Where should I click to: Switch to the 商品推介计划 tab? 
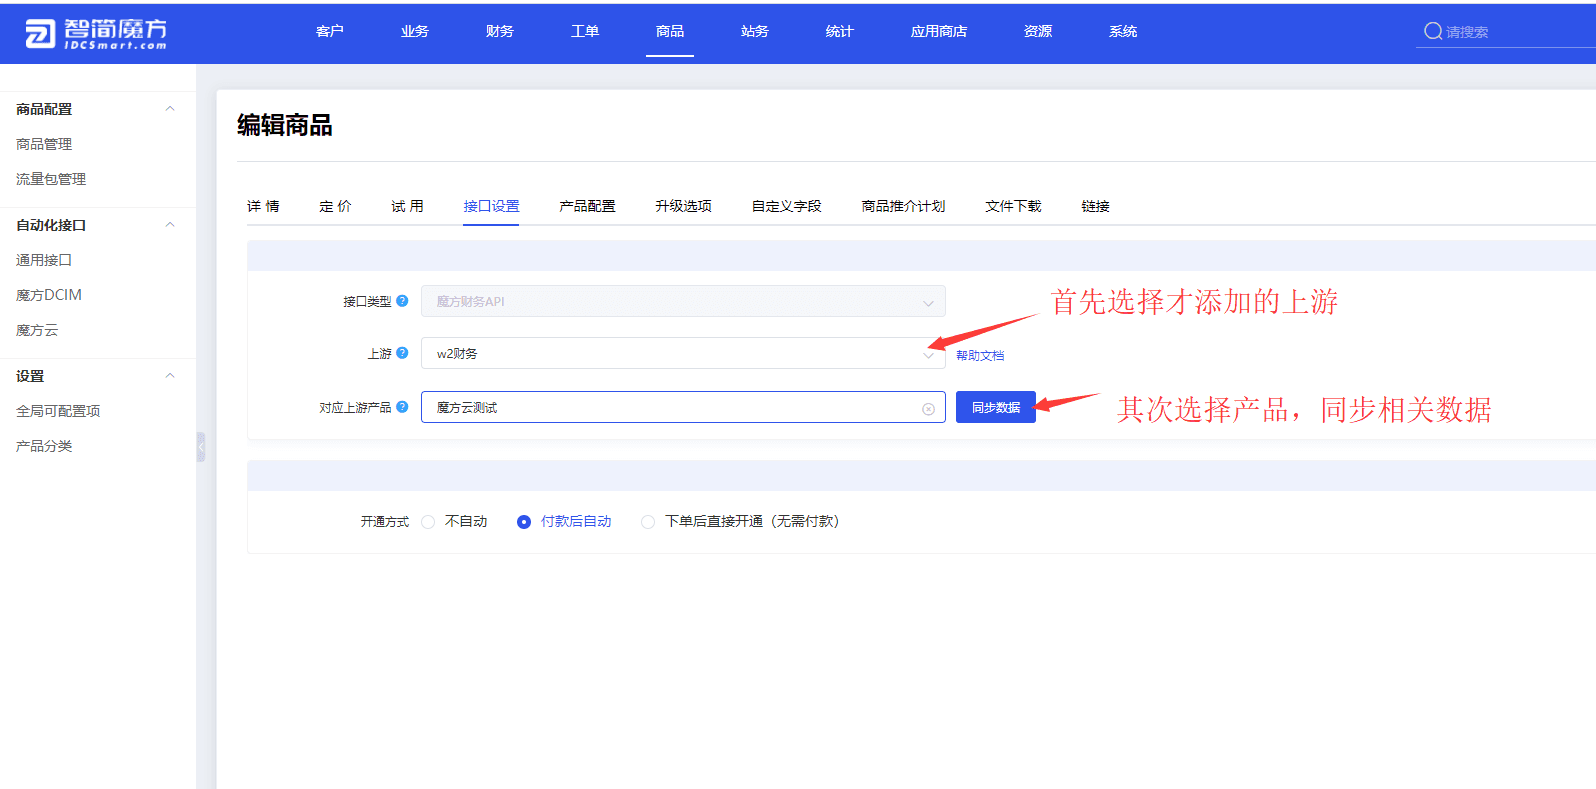pos(903,206)
